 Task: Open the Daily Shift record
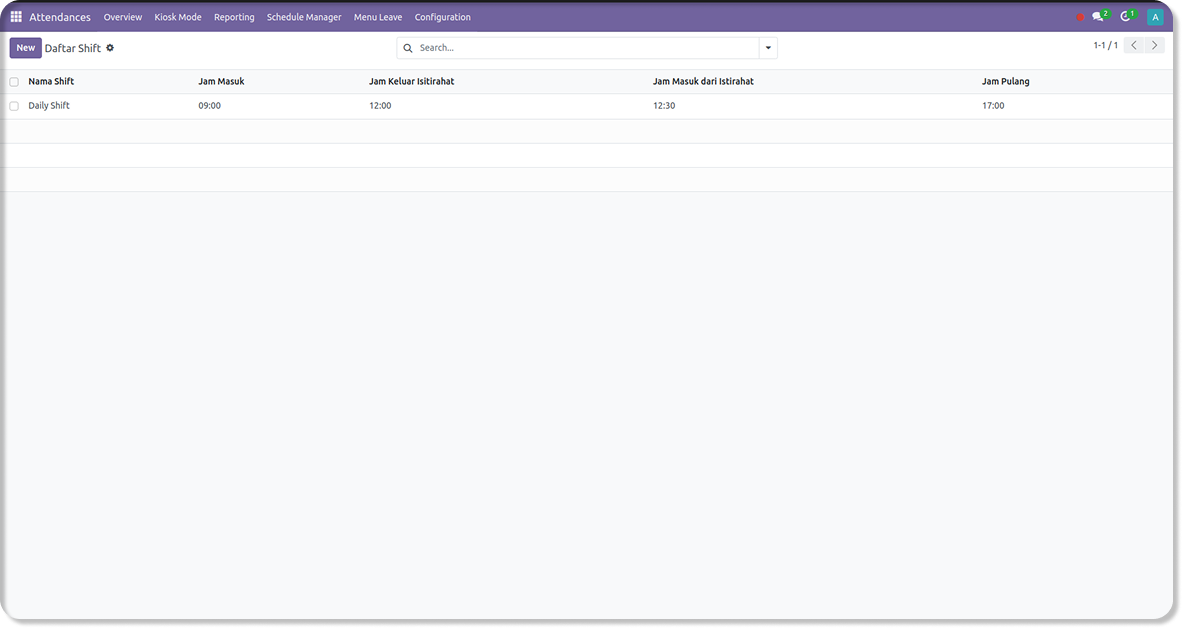(x=49, y=106)
